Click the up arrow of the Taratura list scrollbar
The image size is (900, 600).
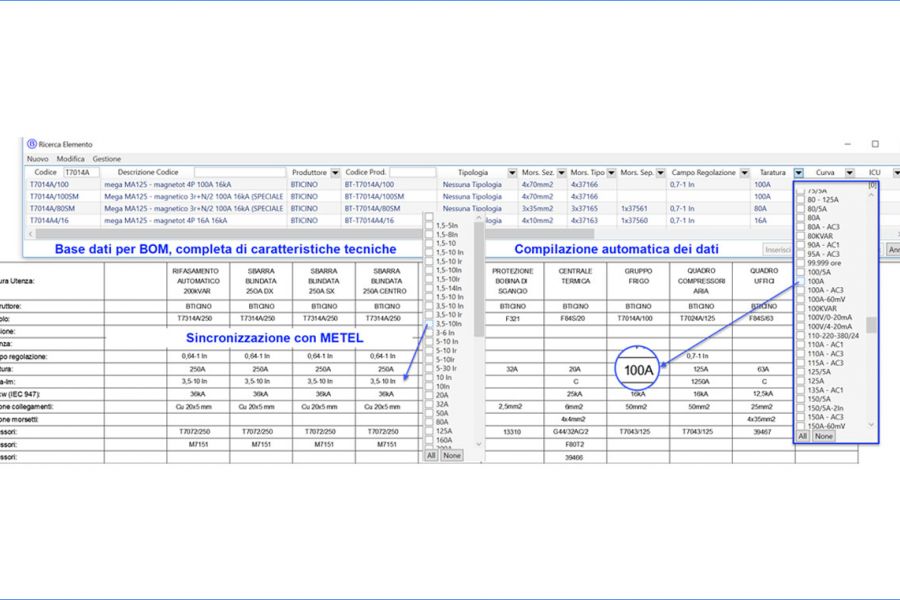[x=871, y=195]
